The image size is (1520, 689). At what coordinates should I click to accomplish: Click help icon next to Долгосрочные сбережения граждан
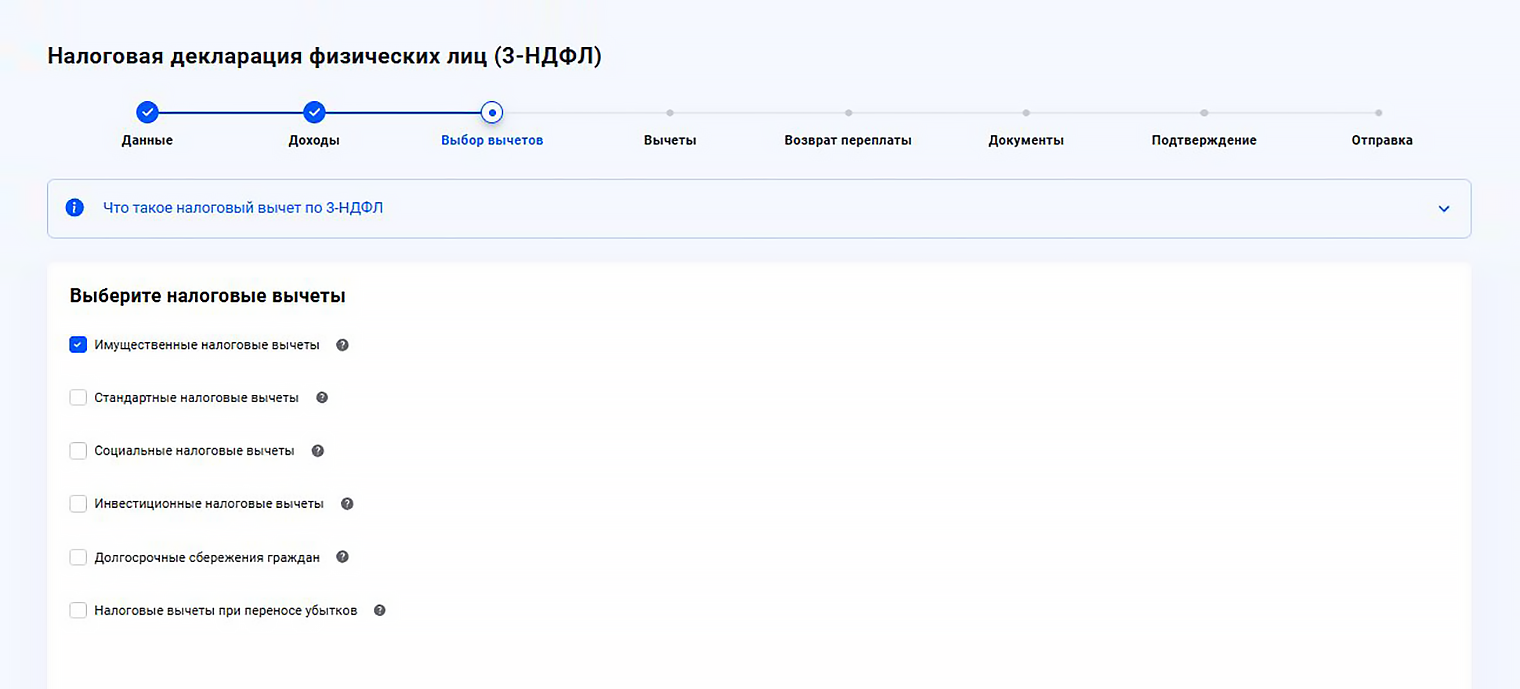[342, 557]
